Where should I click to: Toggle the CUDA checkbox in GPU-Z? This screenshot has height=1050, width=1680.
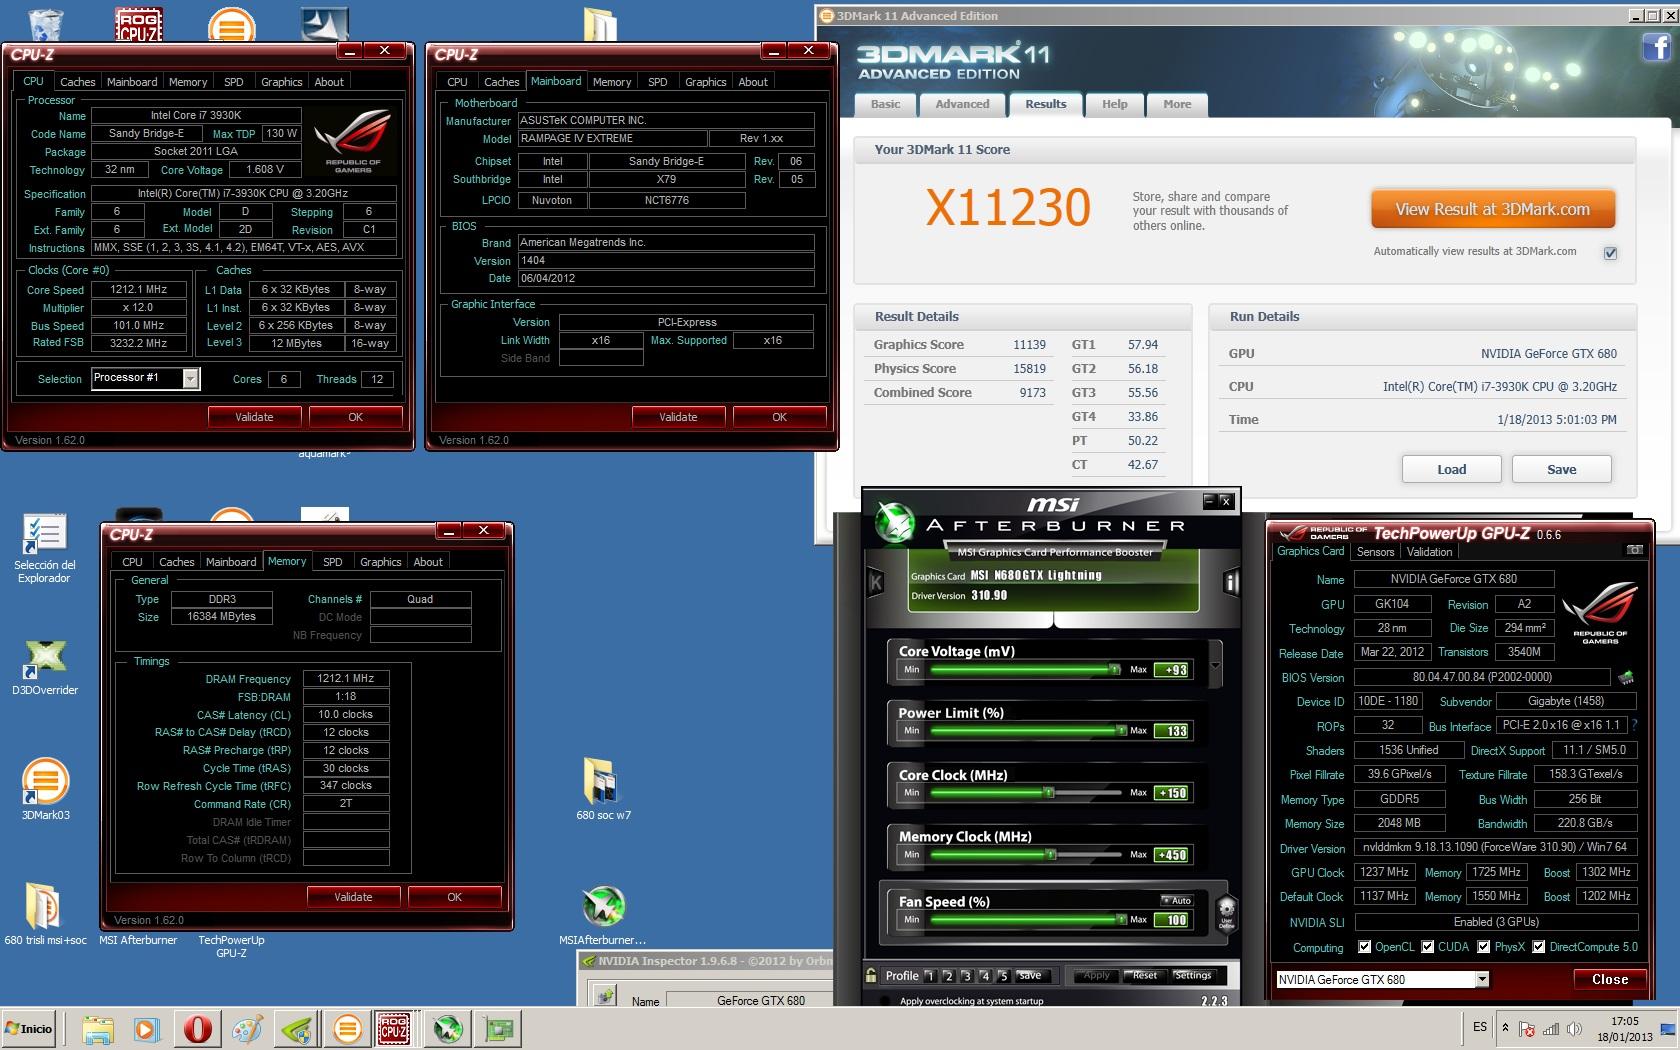1428,947
